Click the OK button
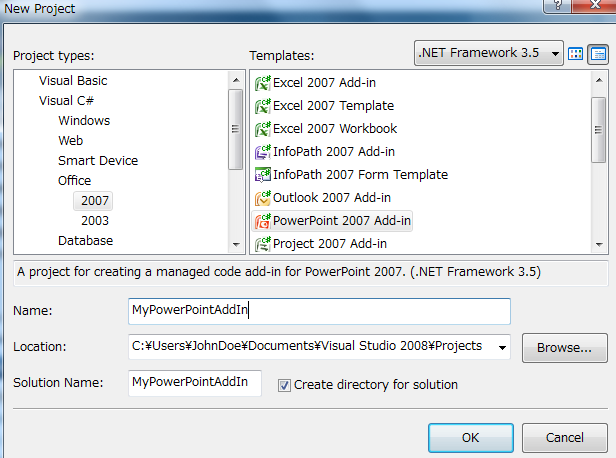Image resolution: width=616 pixels, height=458 pixels. (x=471, y=438)
